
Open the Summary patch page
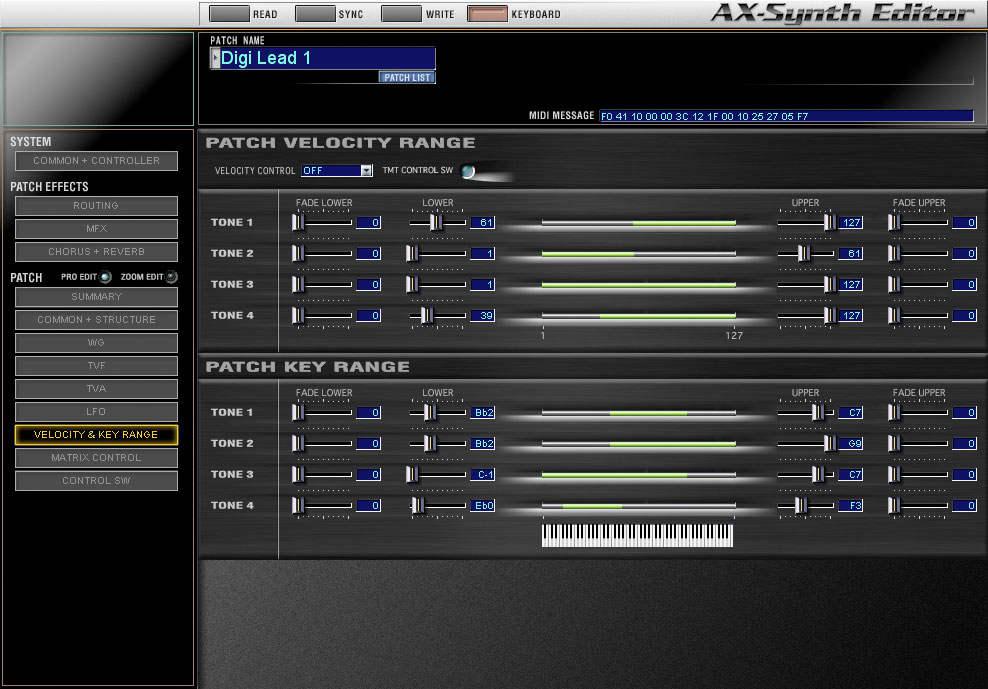click(x=96, y=296)
